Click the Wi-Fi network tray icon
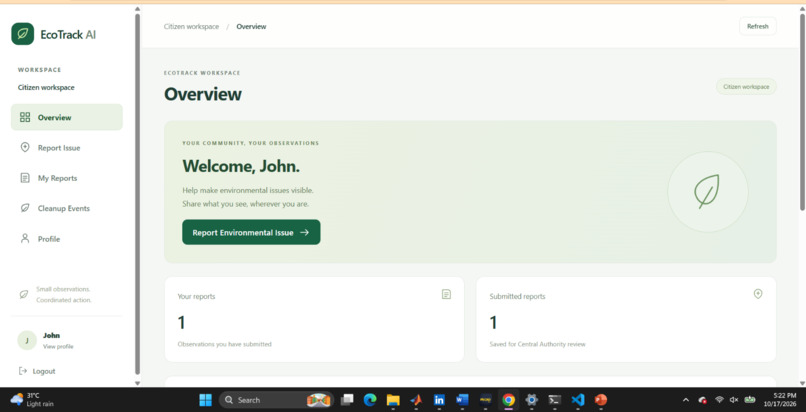806x412 pixels. point(719,400)
